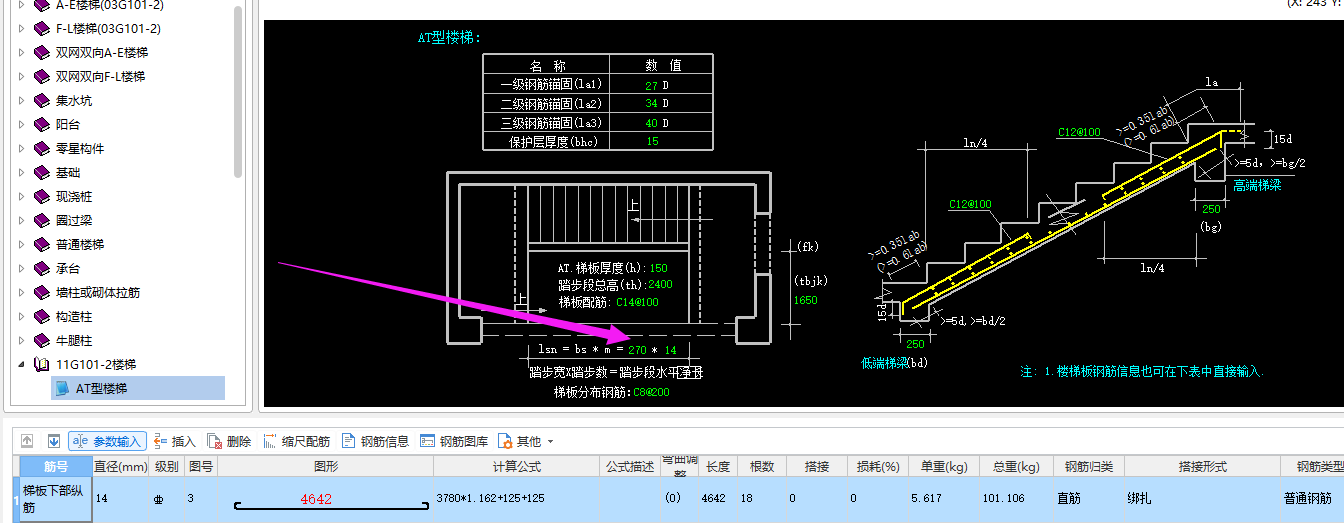Click the 计算公式 column header
The width and height of the screenshot is (1344, 523).
516,467
